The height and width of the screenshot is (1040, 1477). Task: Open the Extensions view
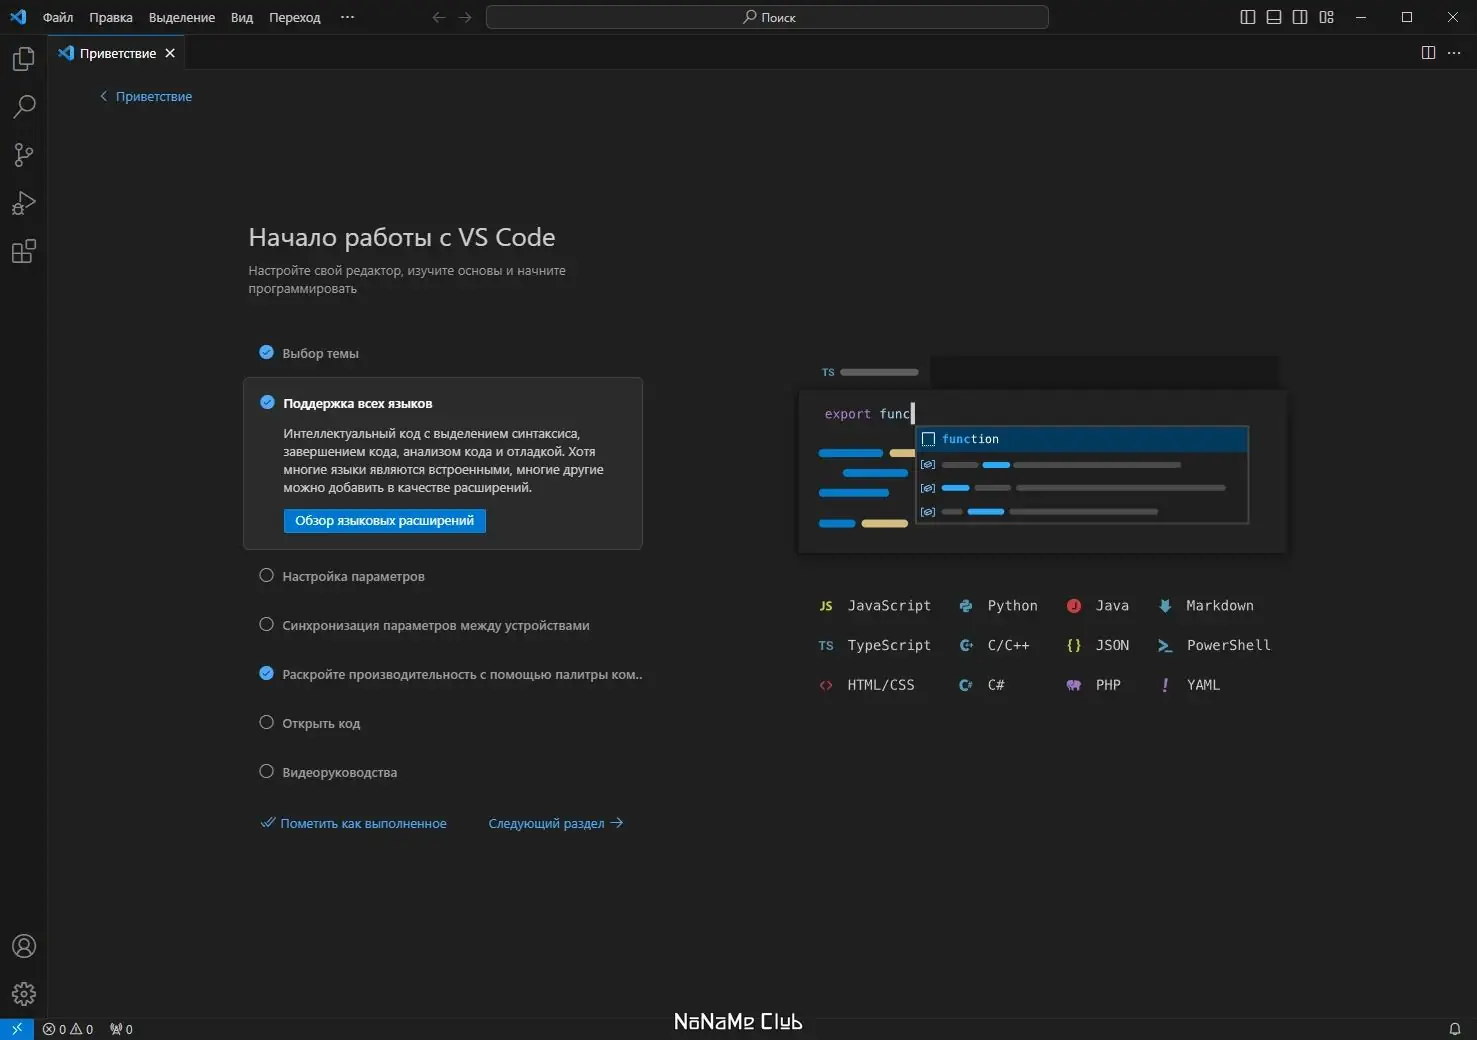coord(24,251)
